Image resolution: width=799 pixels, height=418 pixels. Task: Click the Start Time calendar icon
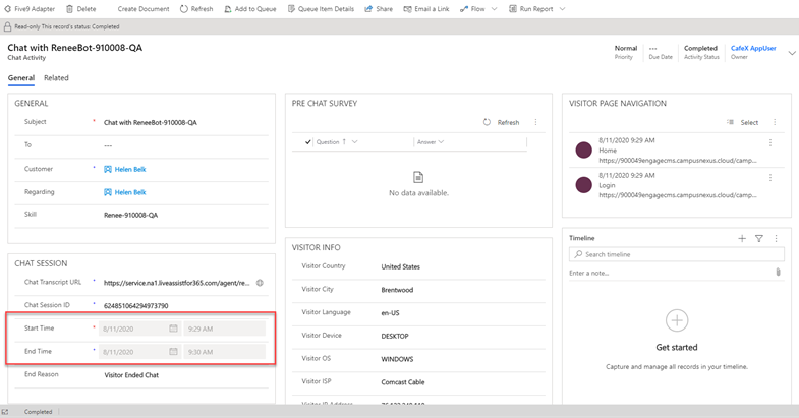tap(173, 328)
